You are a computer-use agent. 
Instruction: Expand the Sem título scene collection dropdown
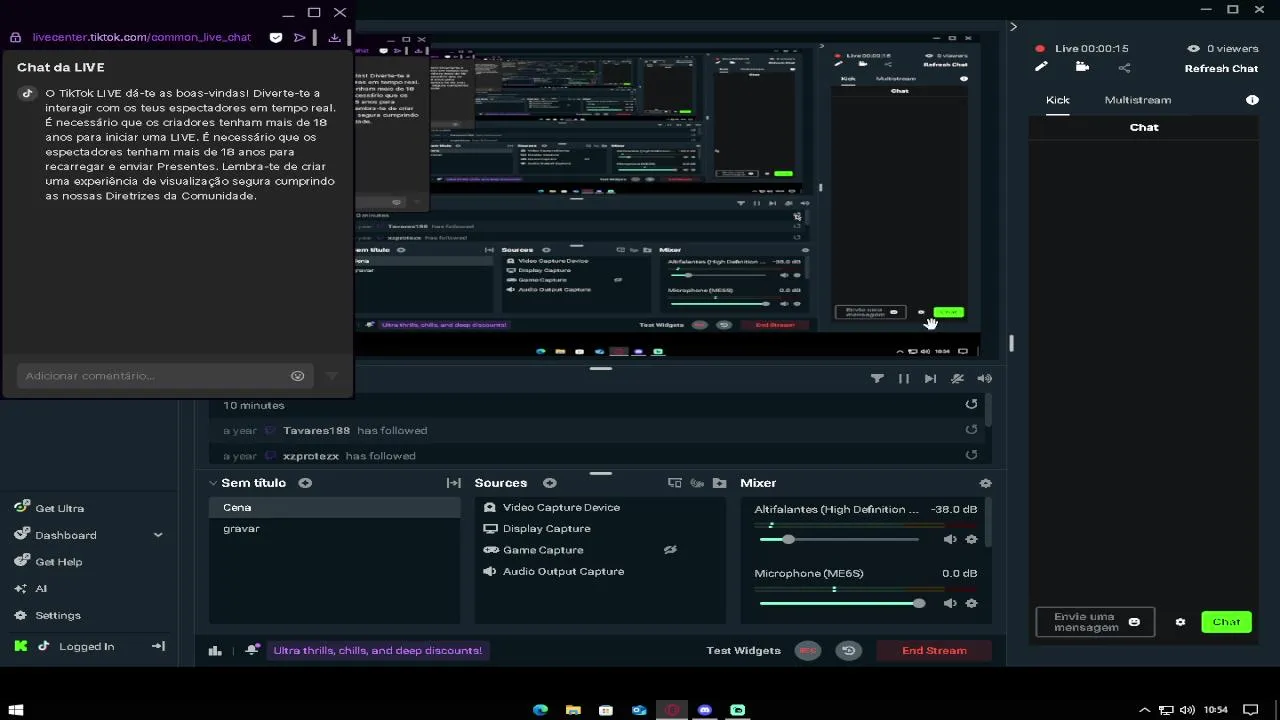[213, 483]
